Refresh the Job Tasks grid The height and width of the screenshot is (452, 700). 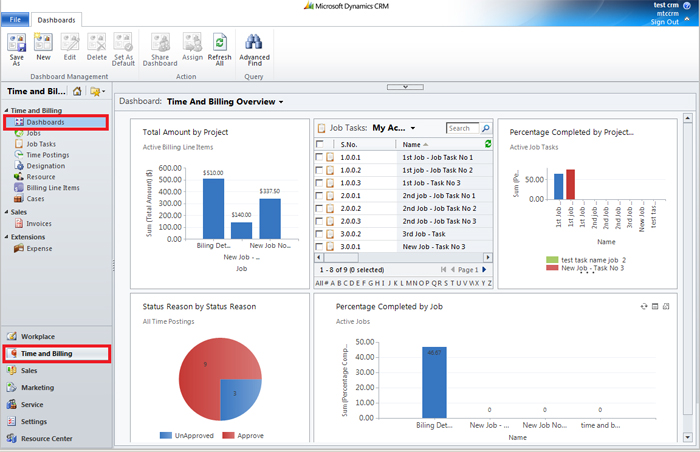[x=487, y=144]
